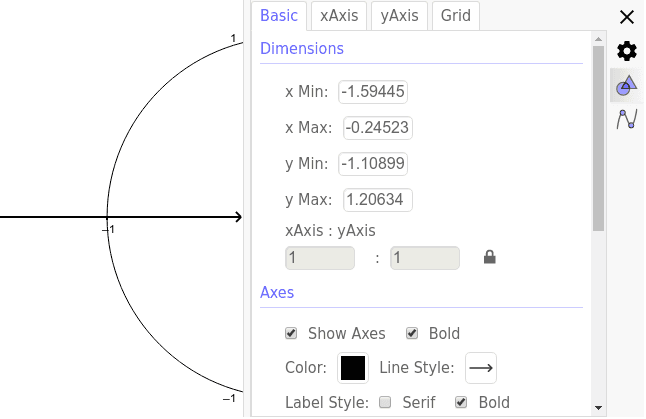Click the axis ratio lock icon
The width and height of the screenshot is (646, 419).
(489, 257)
